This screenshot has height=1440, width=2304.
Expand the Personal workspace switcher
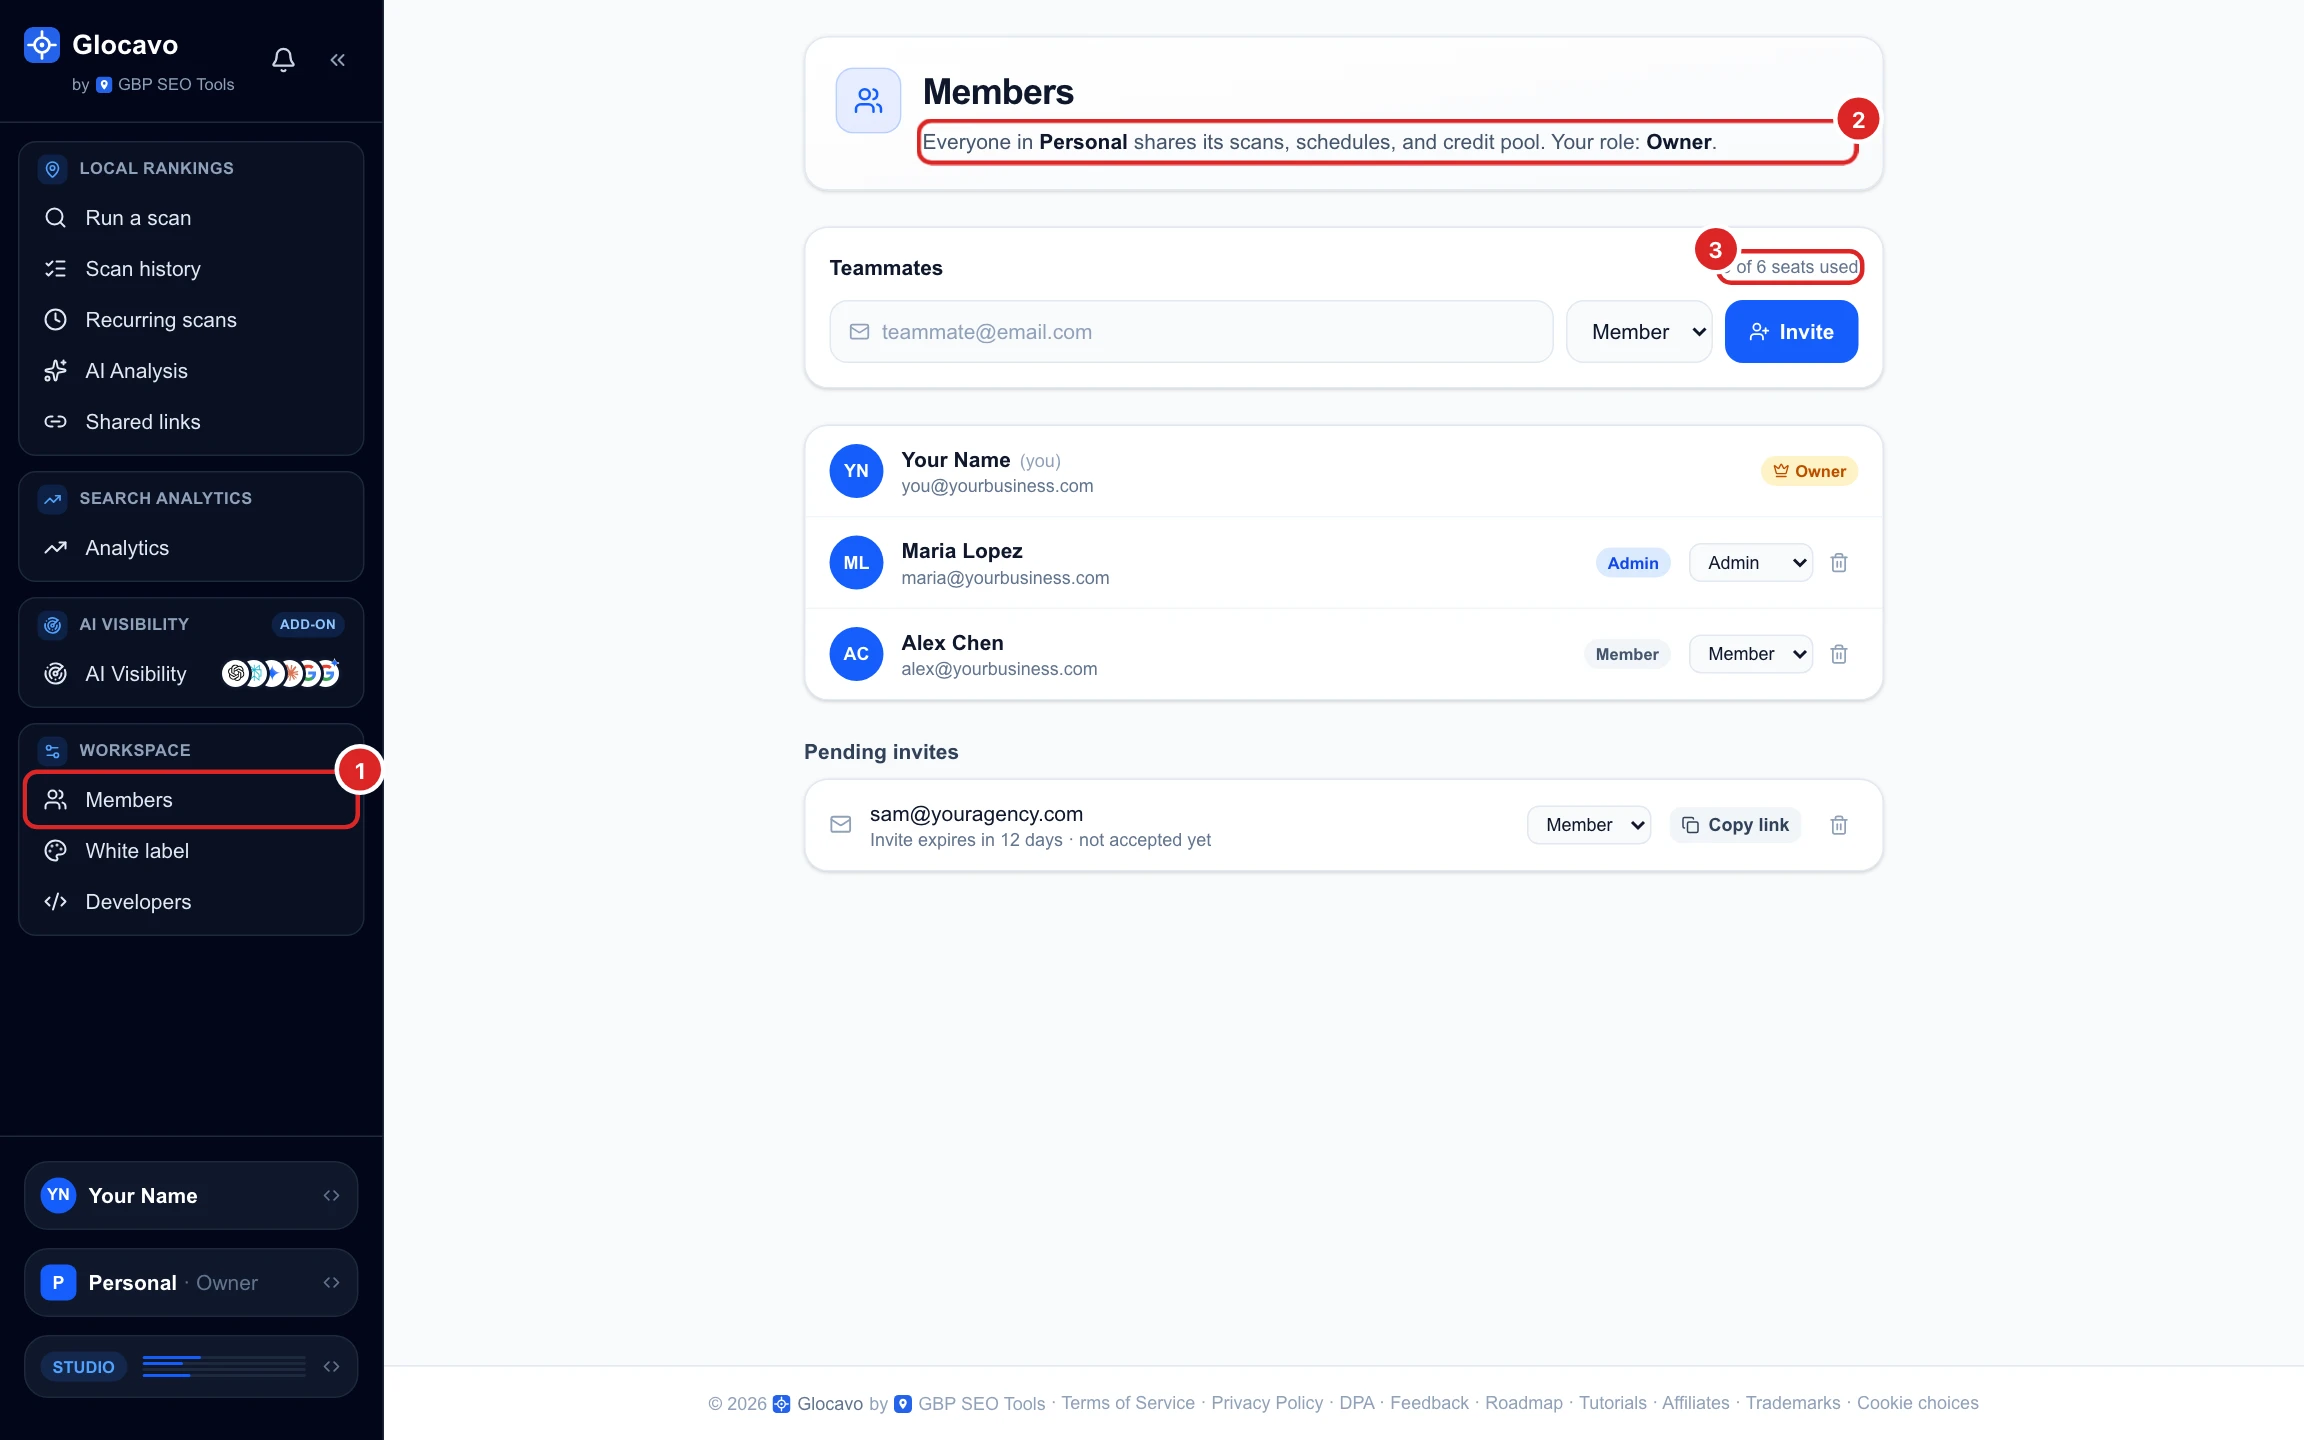(x=191, y=1283)
